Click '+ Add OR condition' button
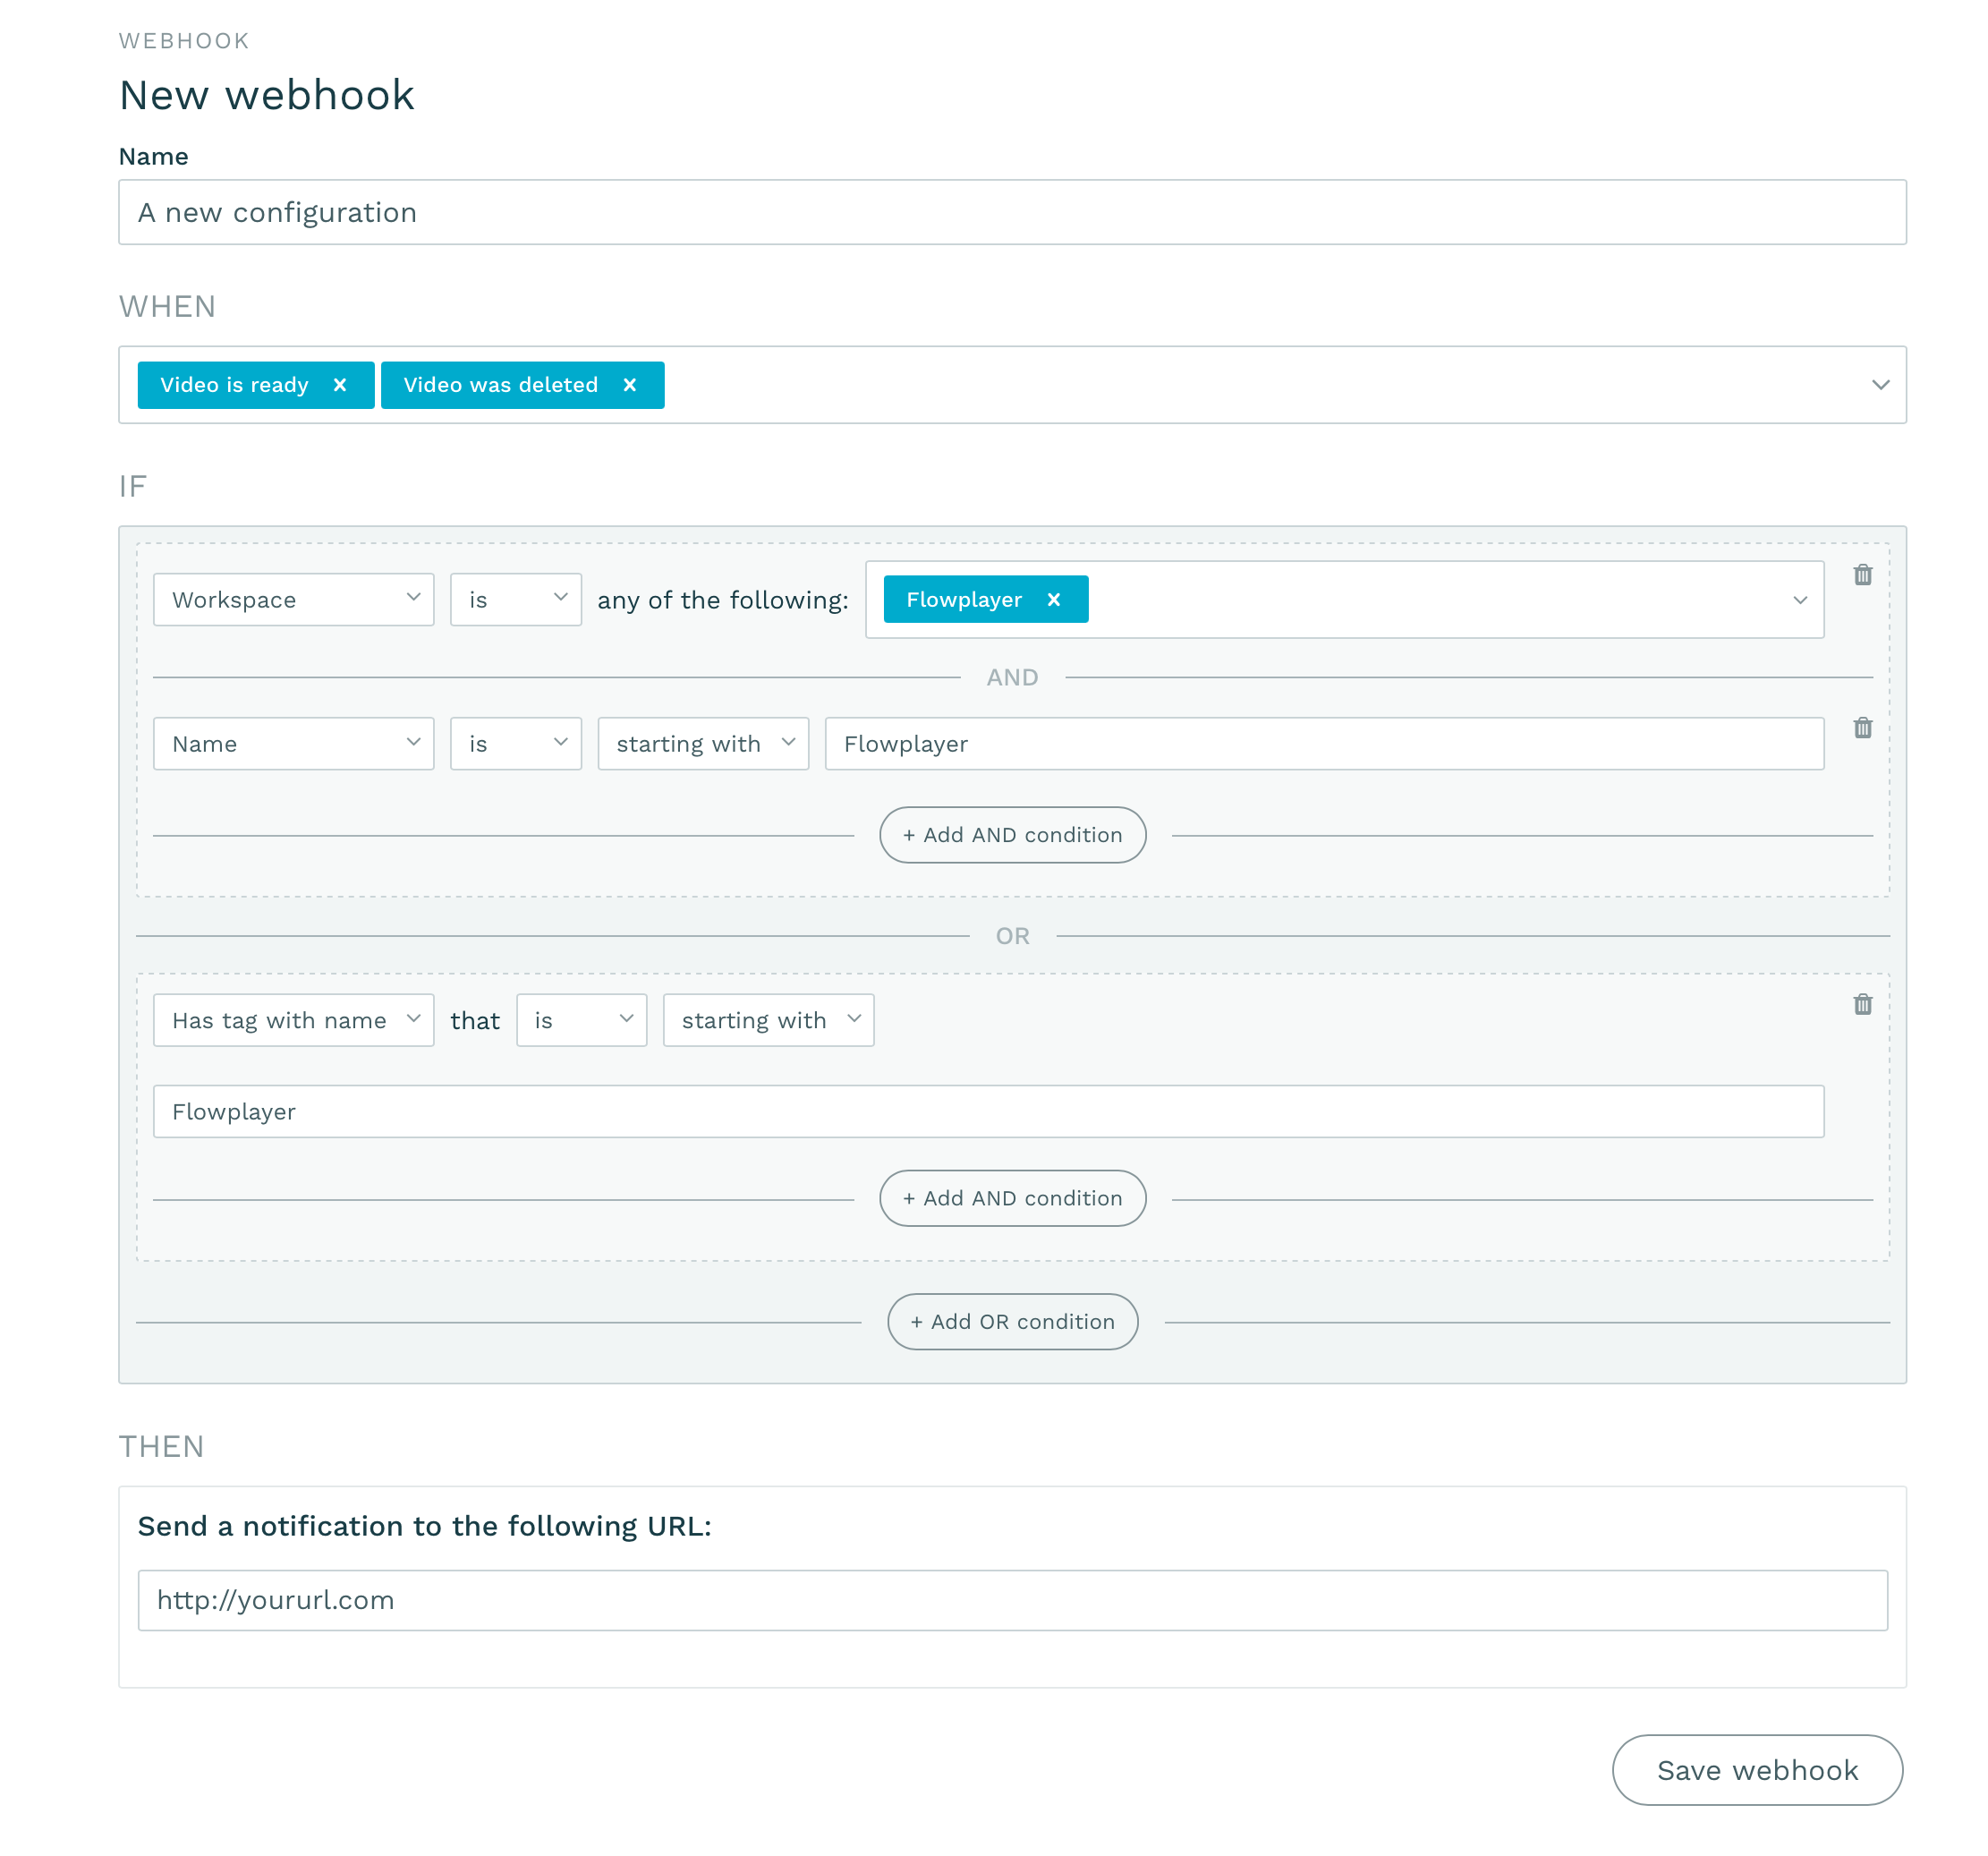This screenshot has width=1988, height=1856. click(1010, 1321)
